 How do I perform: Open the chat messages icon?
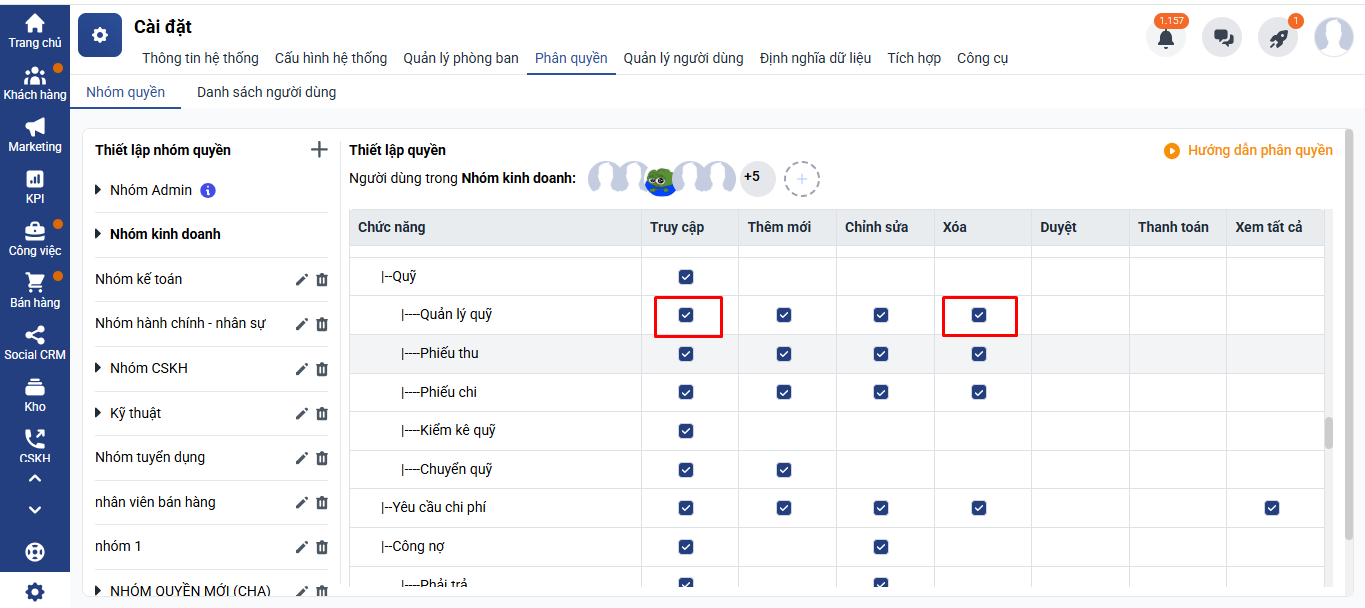pos(1222,38)
